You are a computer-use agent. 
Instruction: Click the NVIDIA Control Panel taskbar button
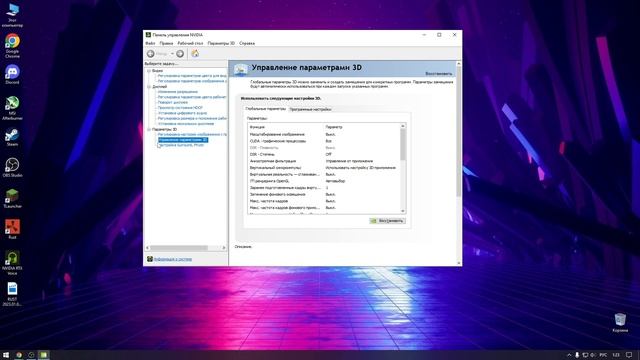pos(43,355)
